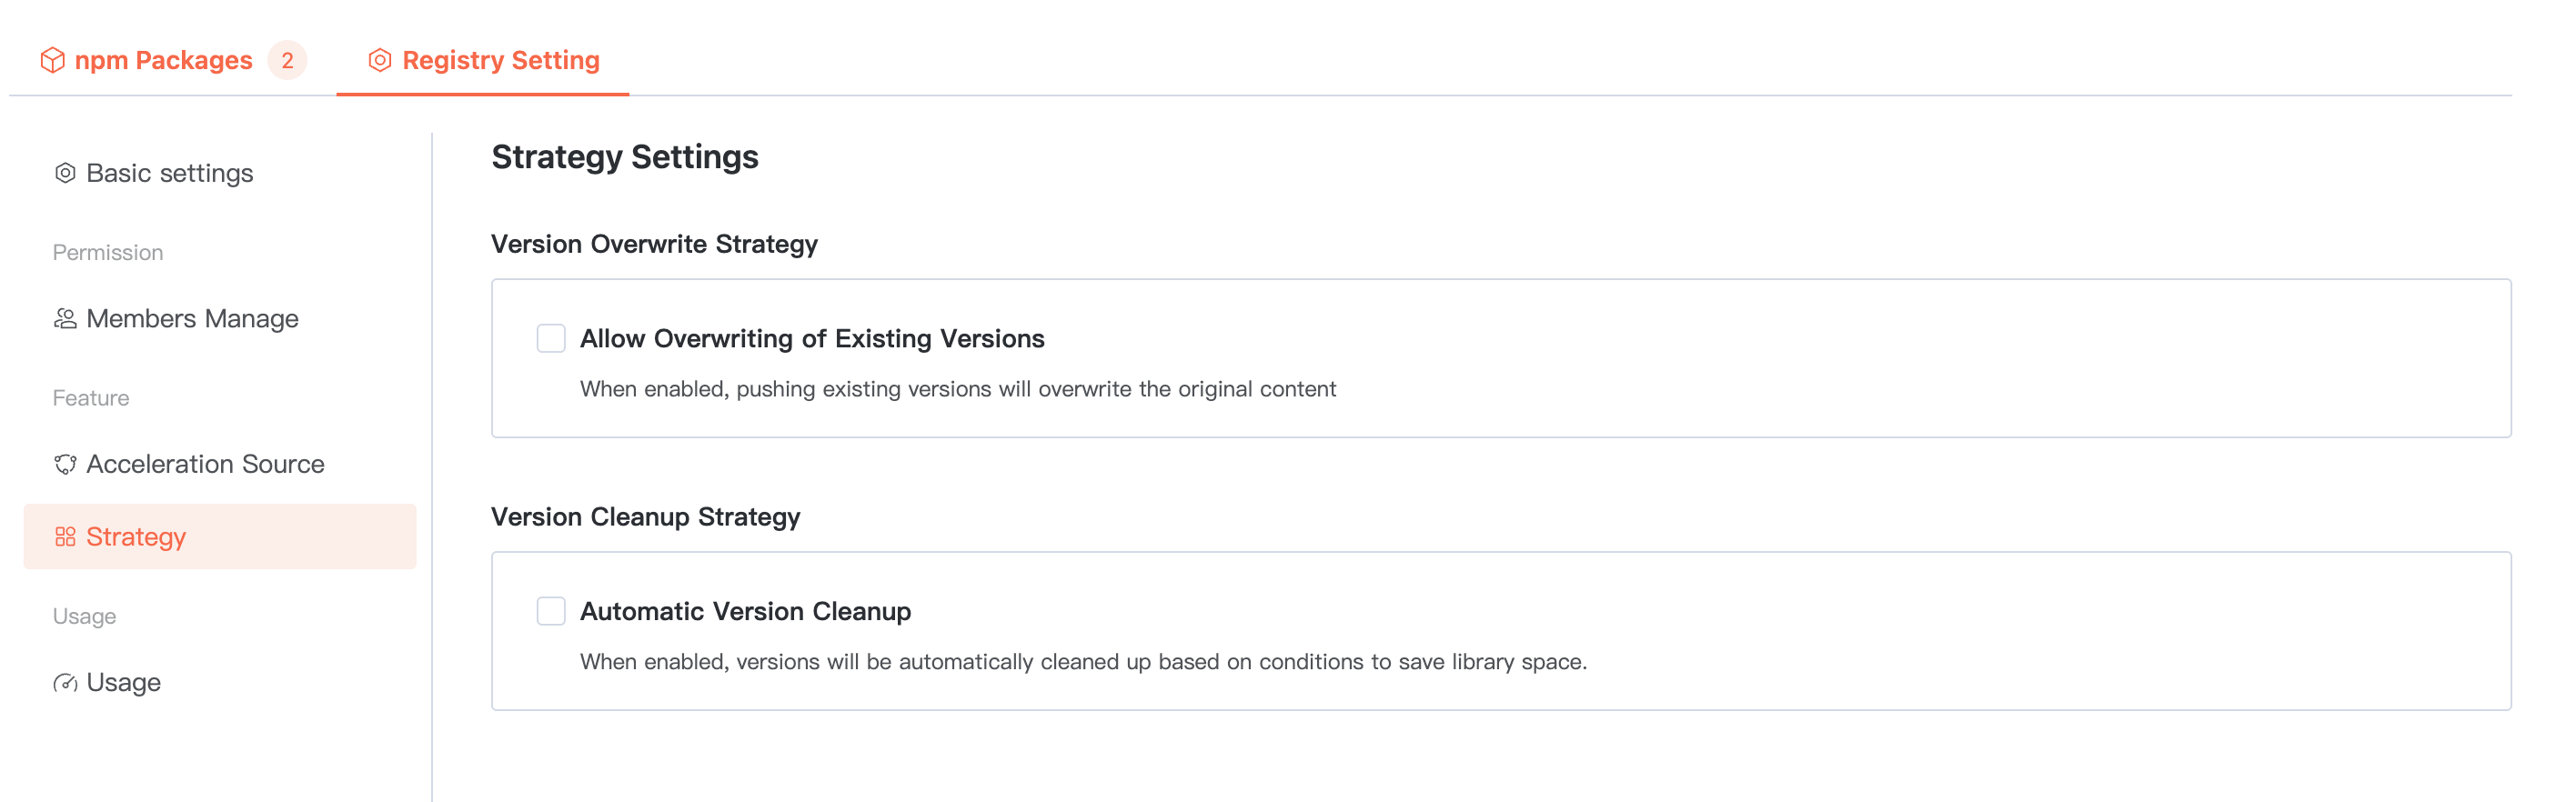Image resolution: width=2576 pixels, height=802 pixels.
Task: Click the Strategy grid icon
Action: [x=65, y=537]
